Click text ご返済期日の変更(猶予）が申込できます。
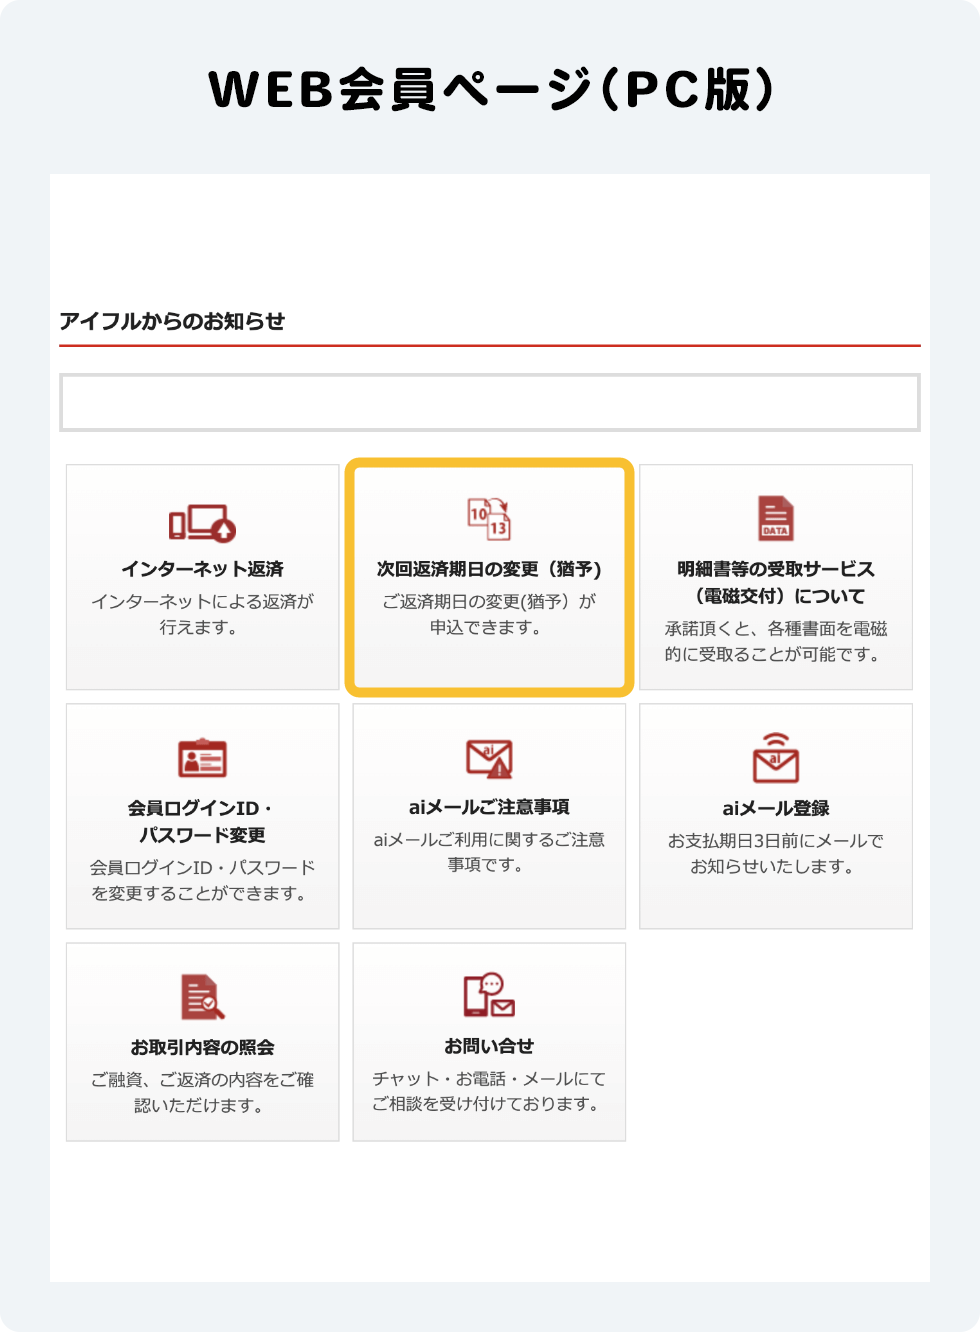Screen dimensions: 980x1332 489,614
